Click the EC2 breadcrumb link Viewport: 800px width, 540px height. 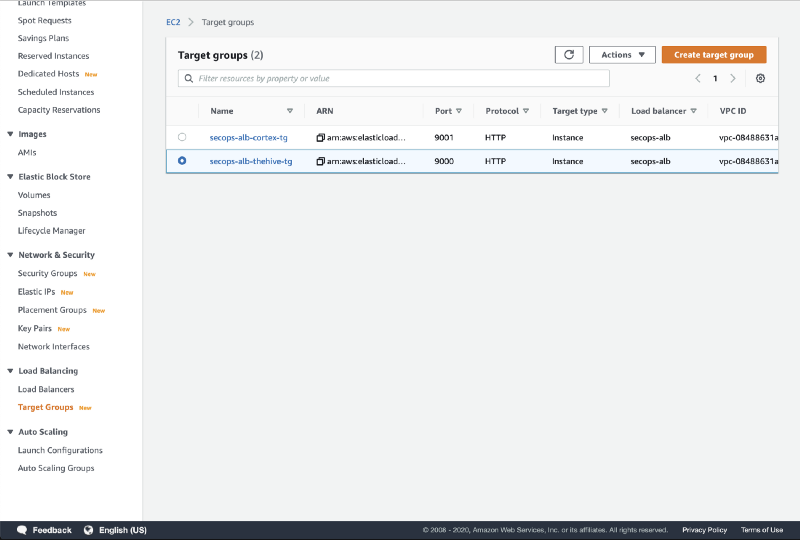pos(173,21)
